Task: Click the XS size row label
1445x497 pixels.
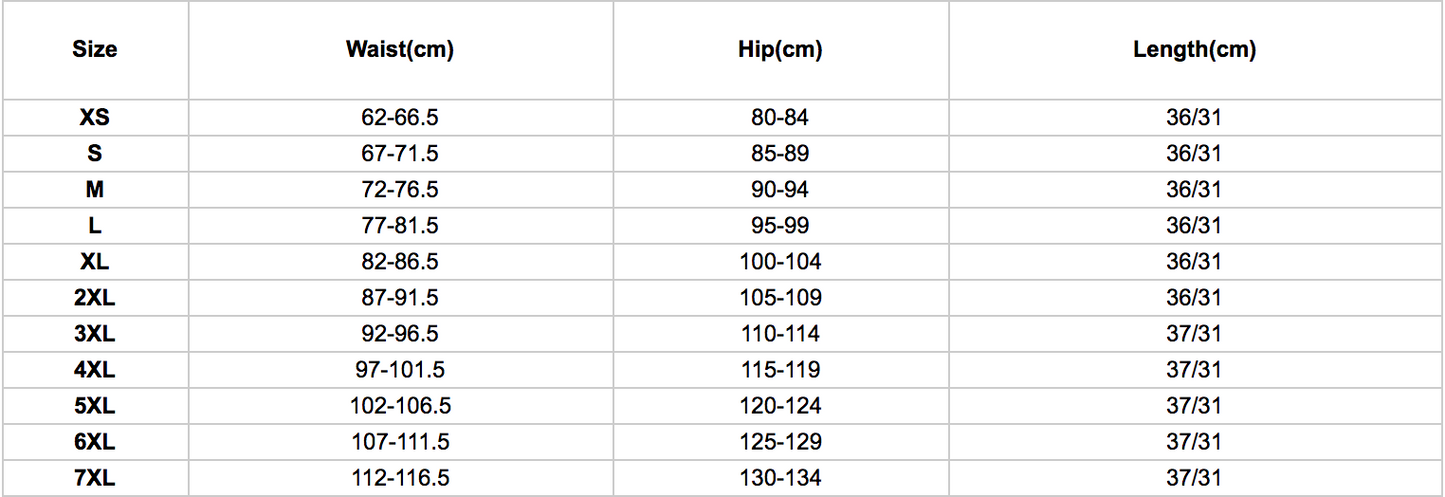Action: (x=94, y=118)
